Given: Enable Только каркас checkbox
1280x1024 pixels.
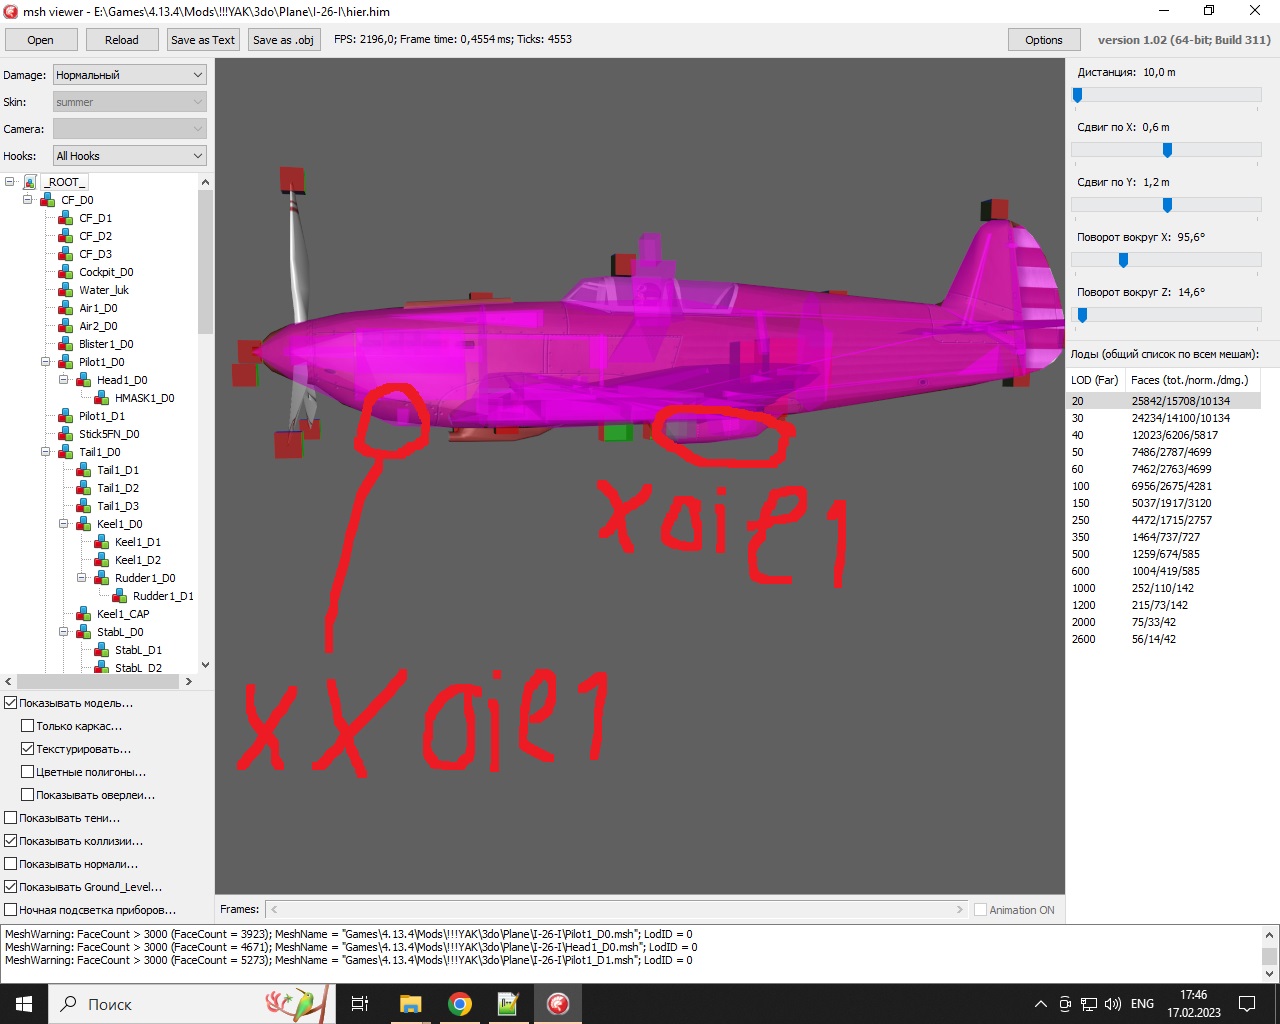Looking at the screenshot, I should point(28,726).
